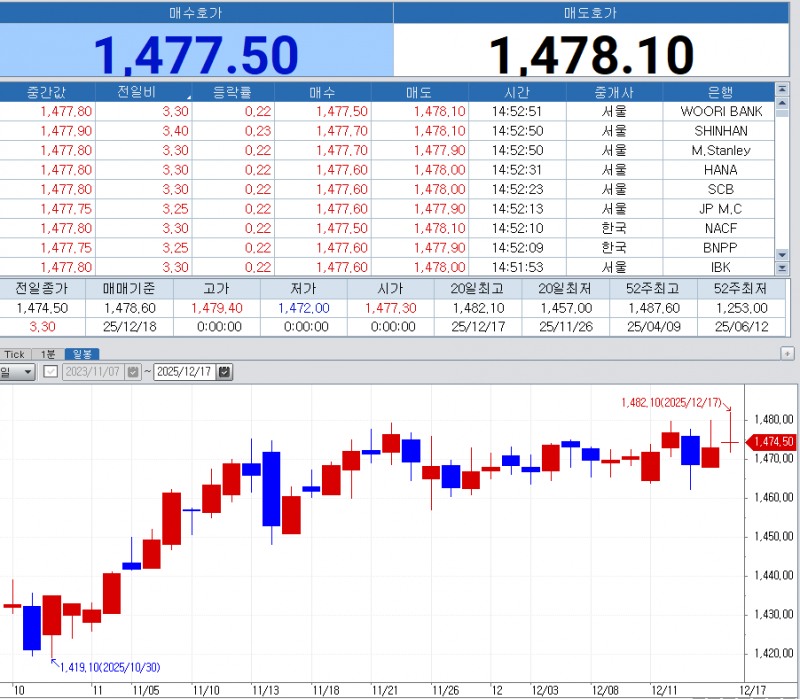Select the M.Stanley bank row
The image size is (800, 699).
point(720,150)
